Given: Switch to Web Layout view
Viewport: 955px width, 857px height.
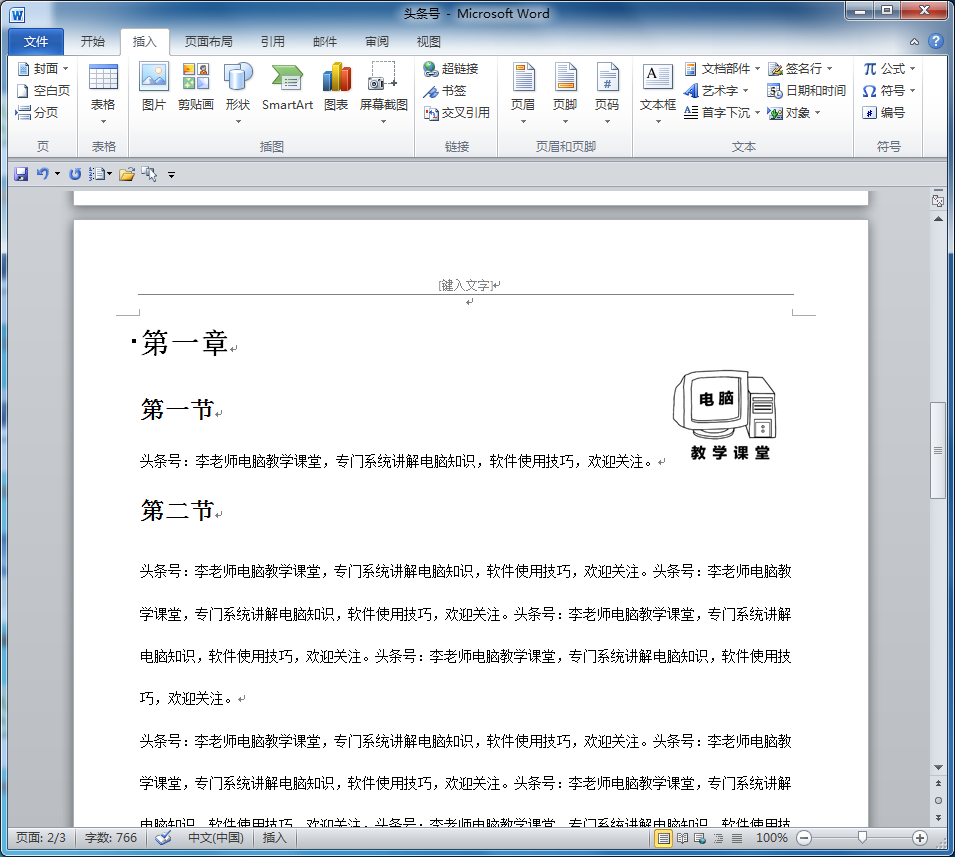Looking at the screenshot, I should click(700, 838).
